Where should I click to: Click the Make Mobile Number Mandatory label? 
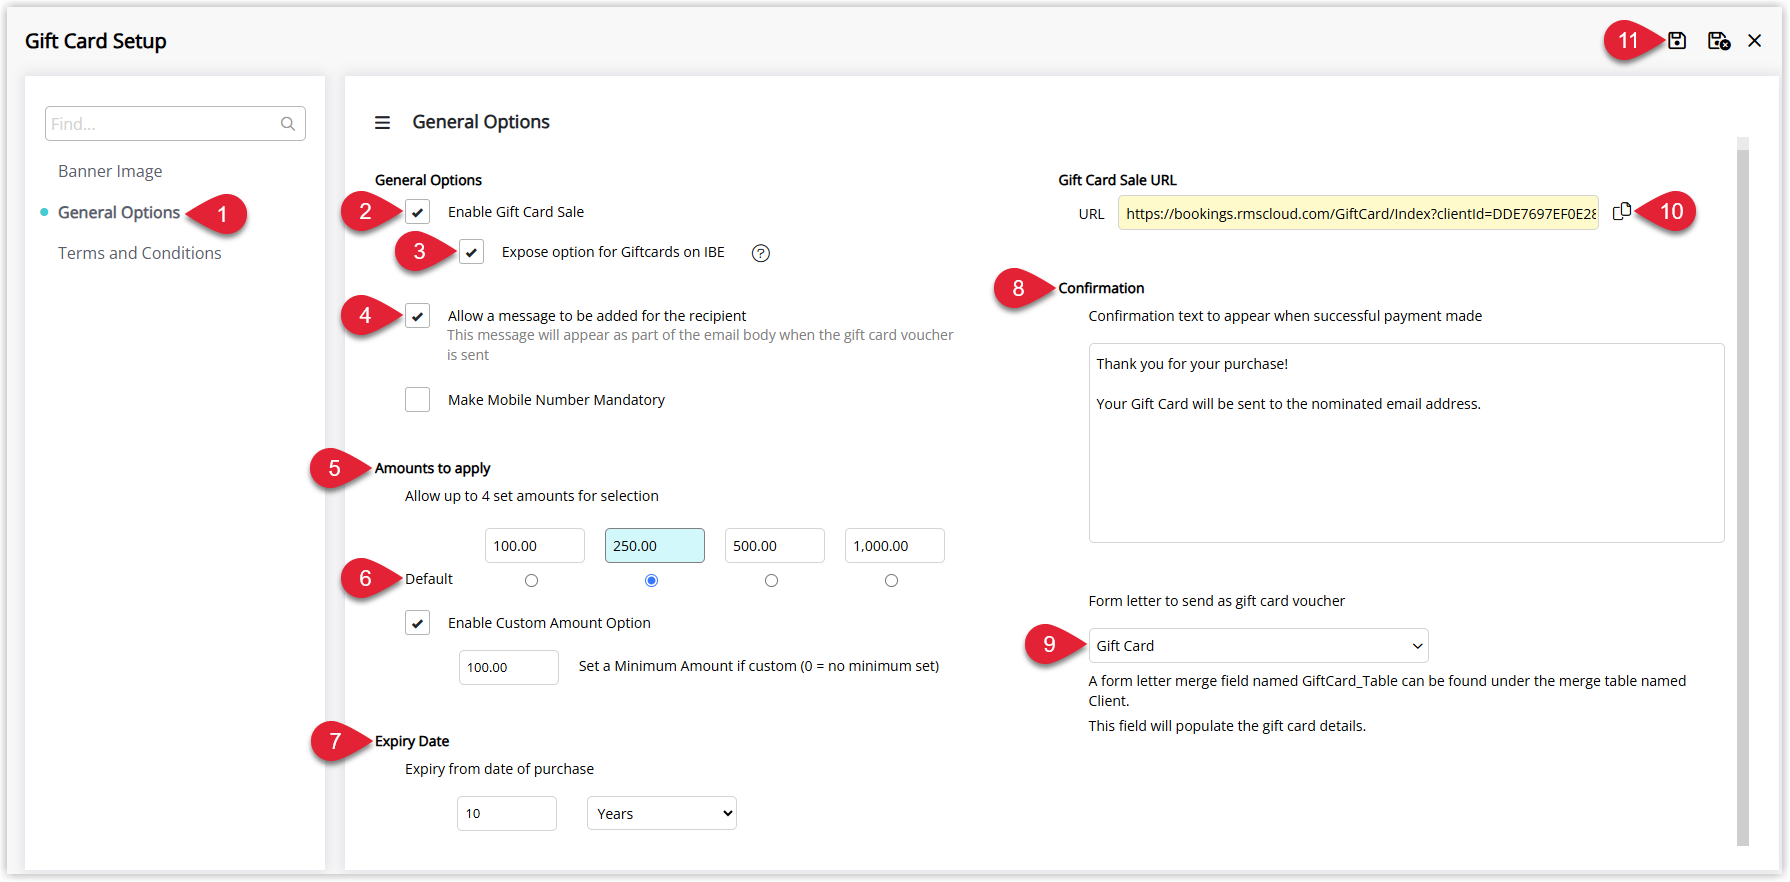(556, 400)
